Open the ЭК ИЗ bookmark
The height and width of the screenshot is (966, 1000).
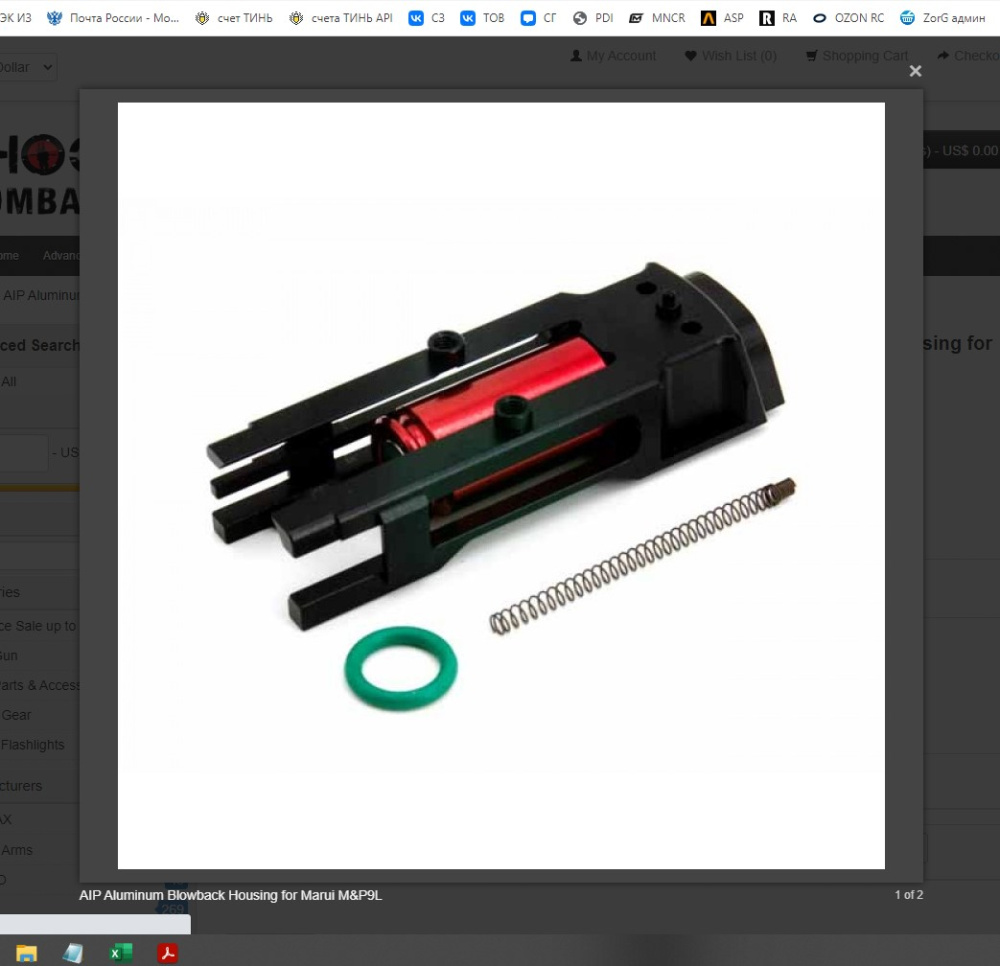(16, 18)
